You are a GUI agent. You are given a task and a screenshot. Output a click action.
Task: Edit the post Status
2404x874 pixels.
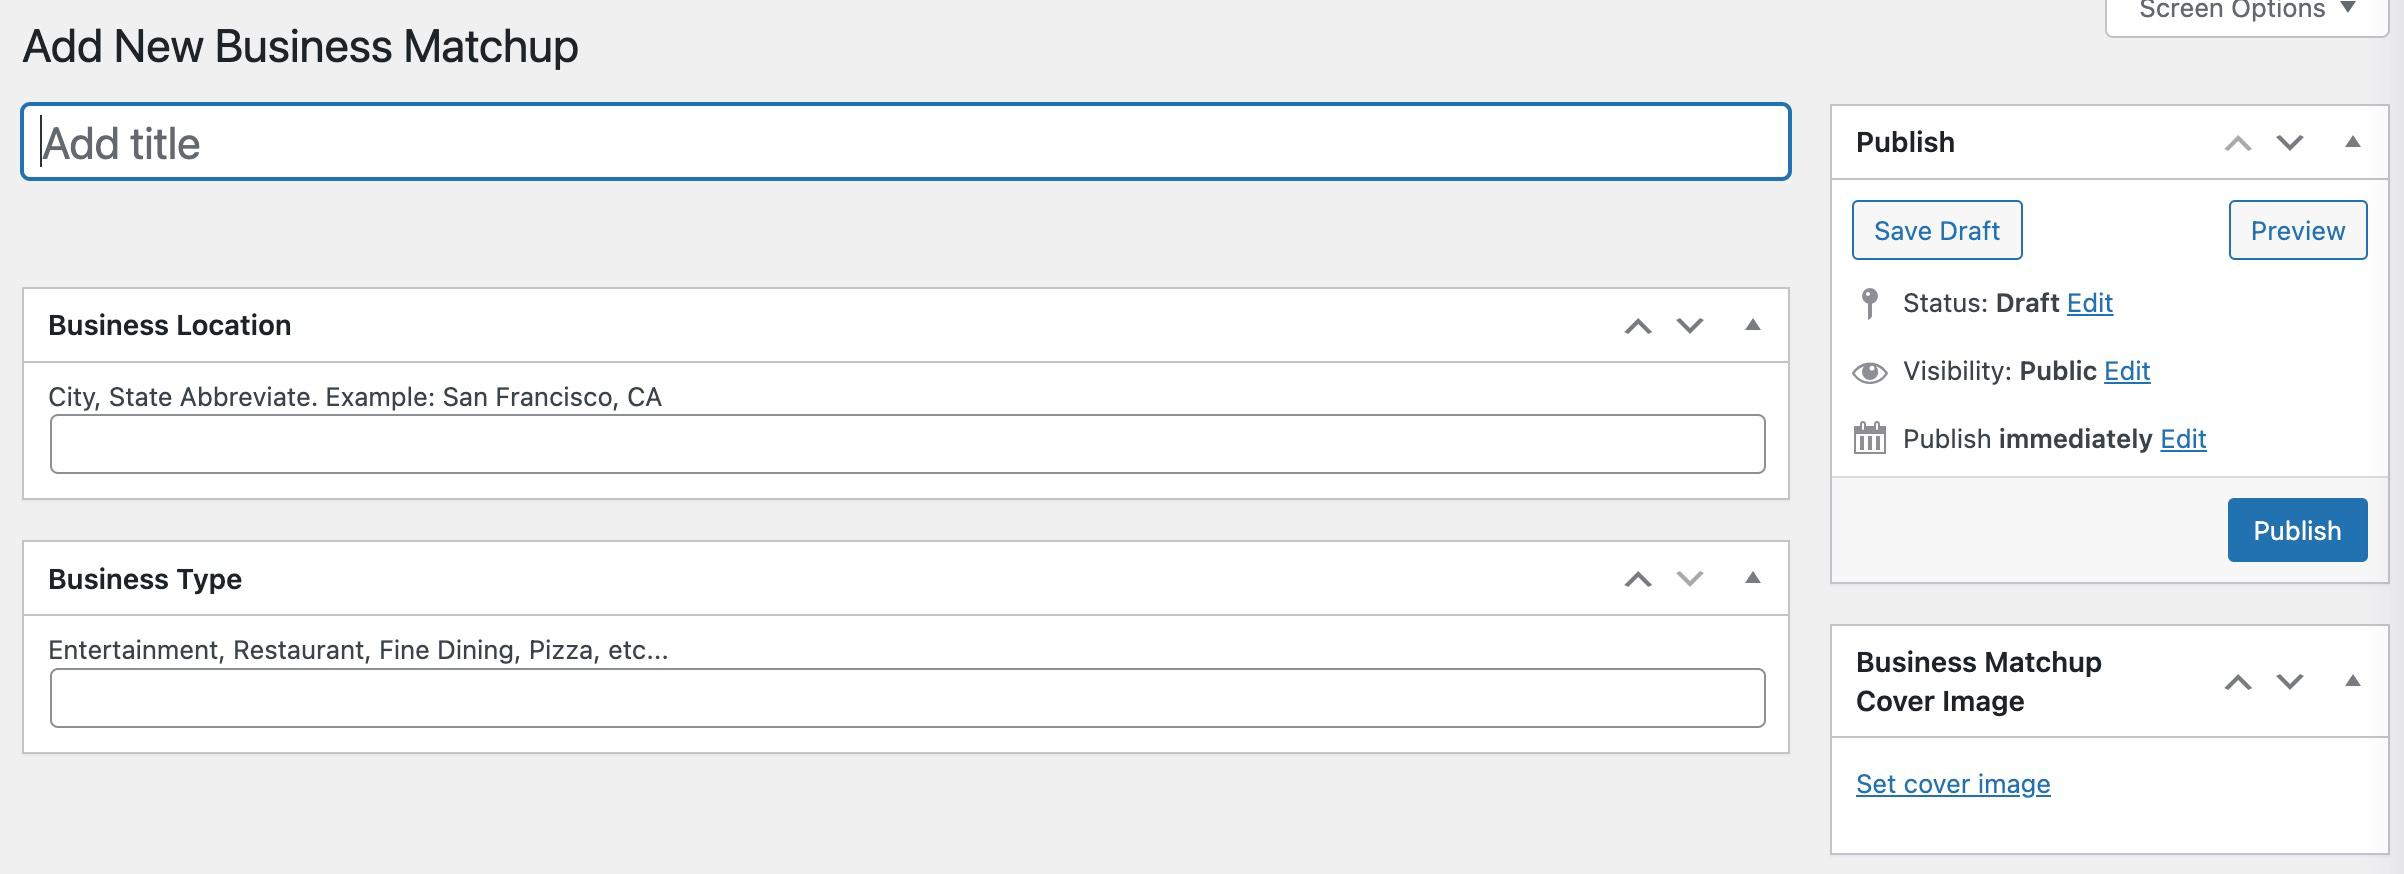point(2089,303)
